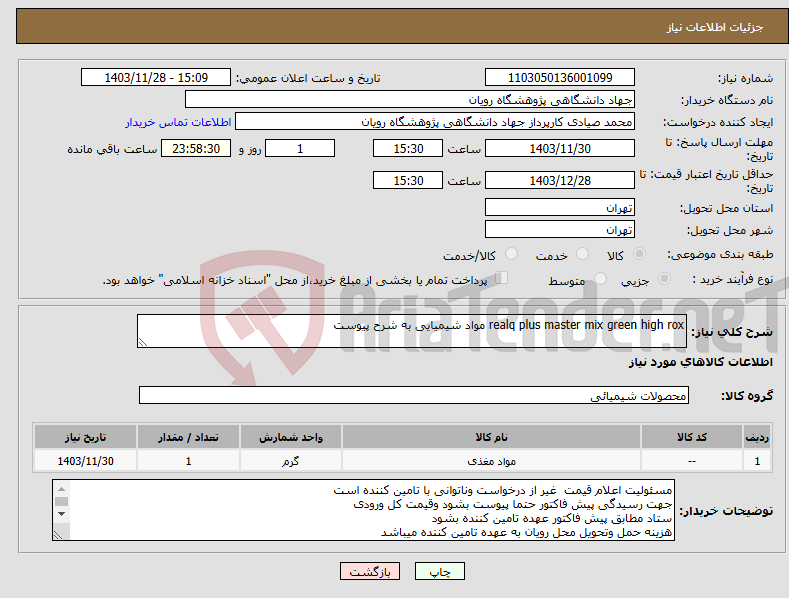Click the price validity time 15:30 field
Image resolution: width=789 pixels, height=598 pixels.
point(408,180)
